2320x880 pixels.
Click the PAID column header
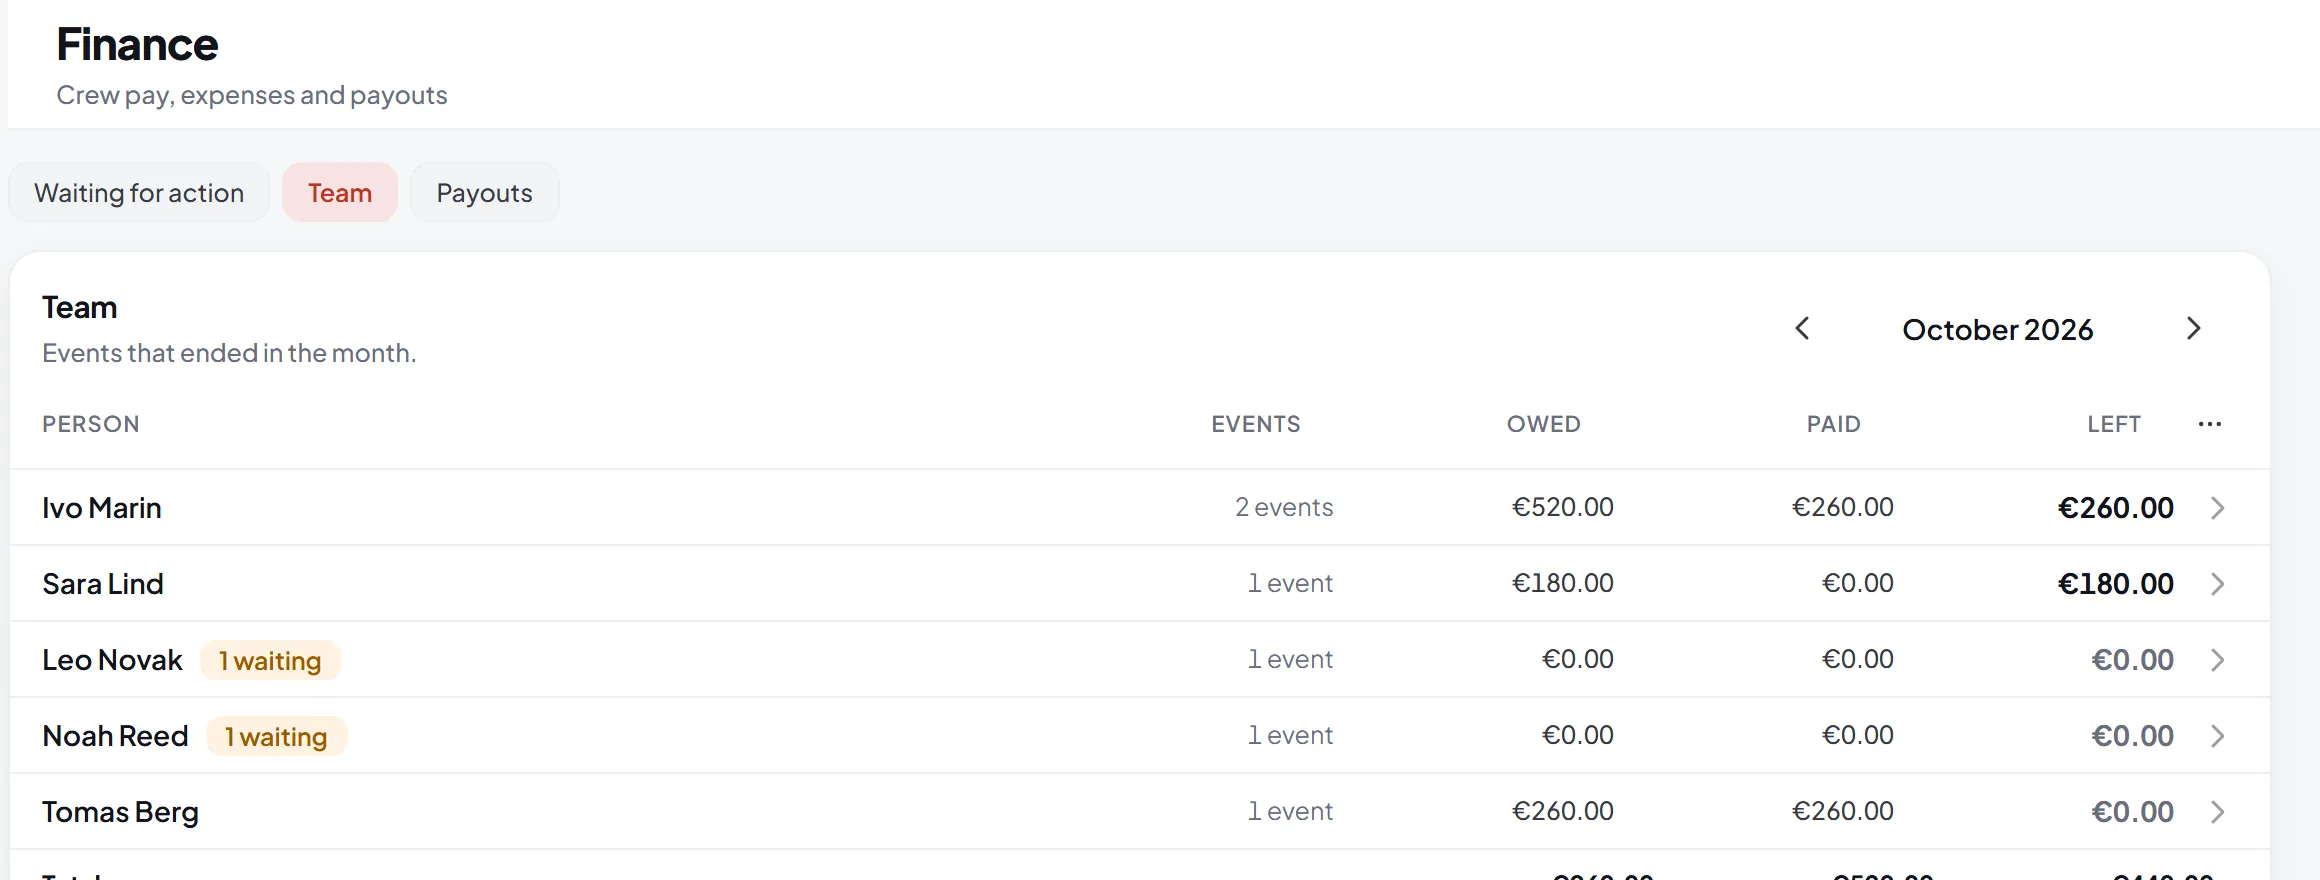pos(1834,424)
